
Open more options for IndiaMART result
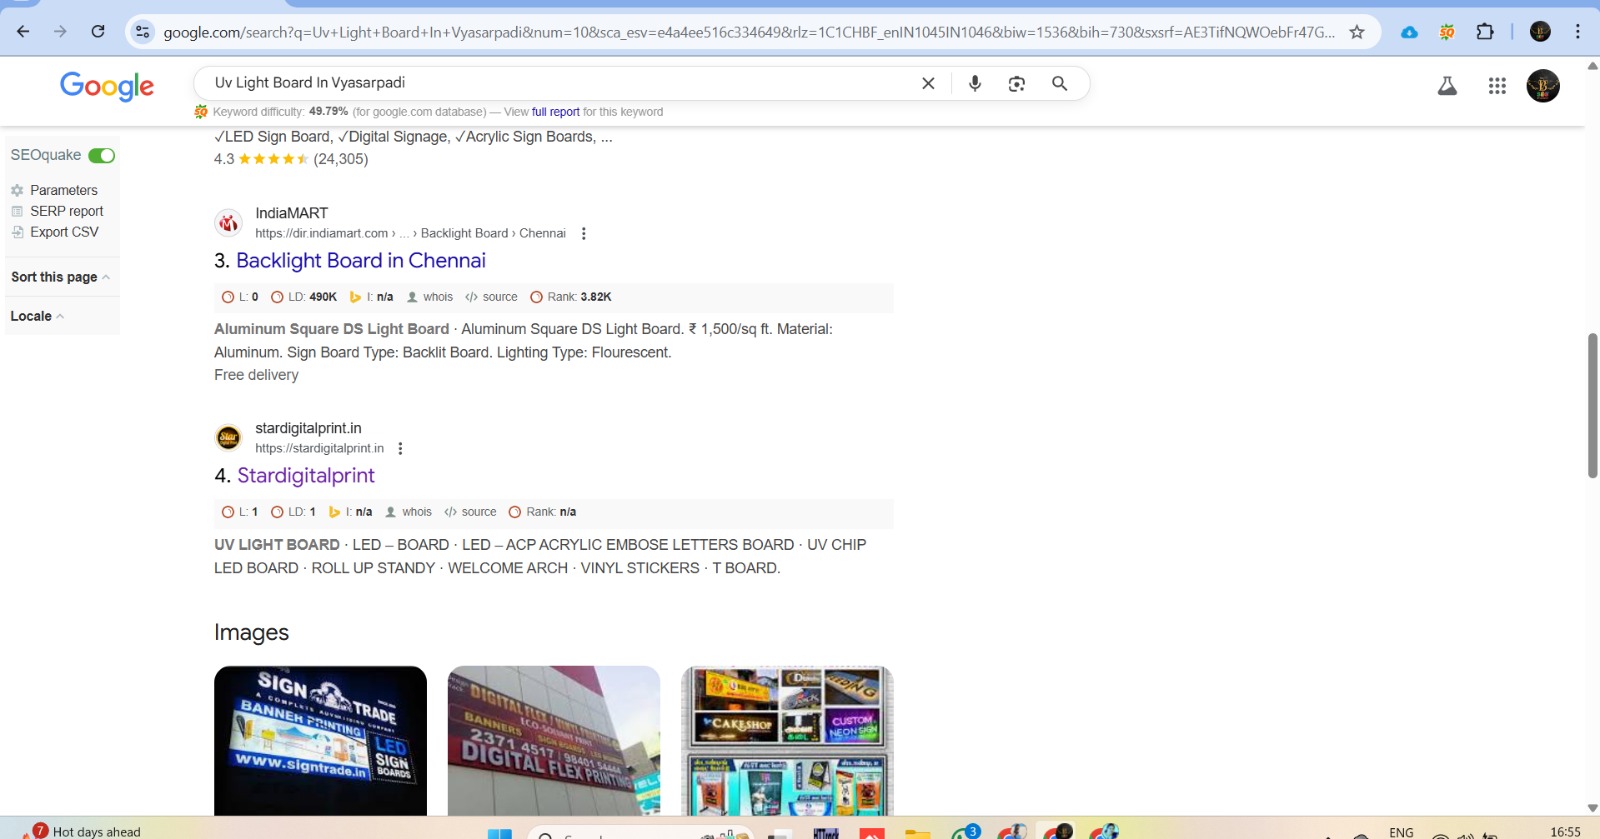[x=584, y=234]
